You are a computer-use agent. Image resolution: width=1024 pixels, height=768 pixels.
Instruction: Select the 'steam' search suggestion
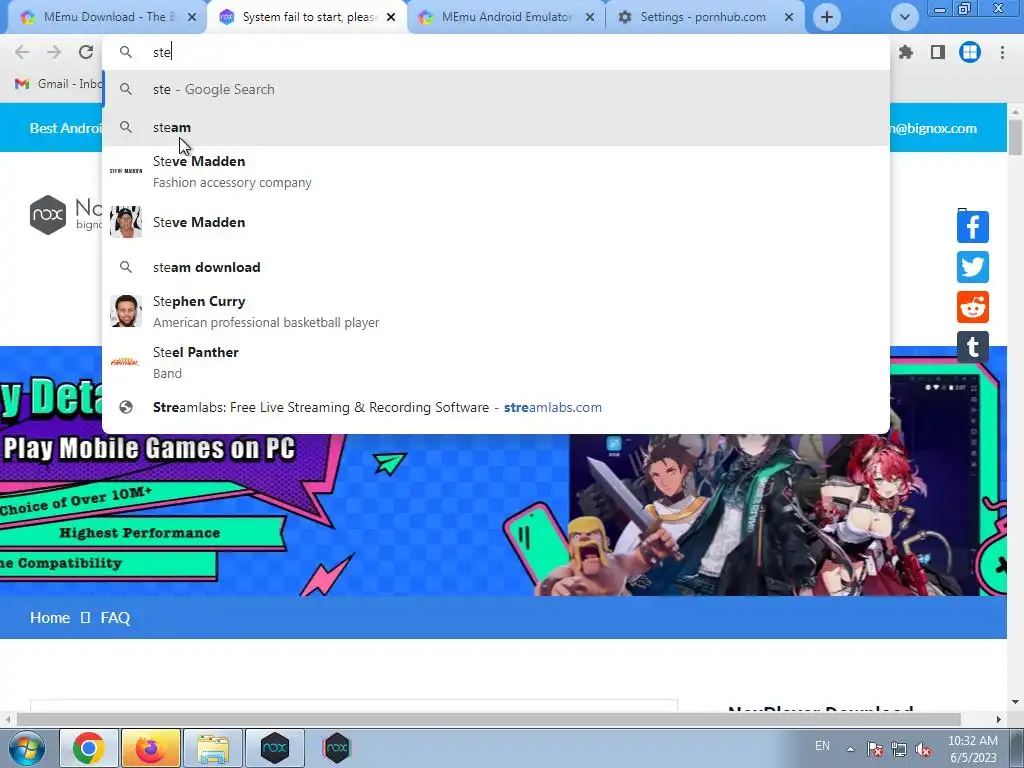(x=496, y=127)
